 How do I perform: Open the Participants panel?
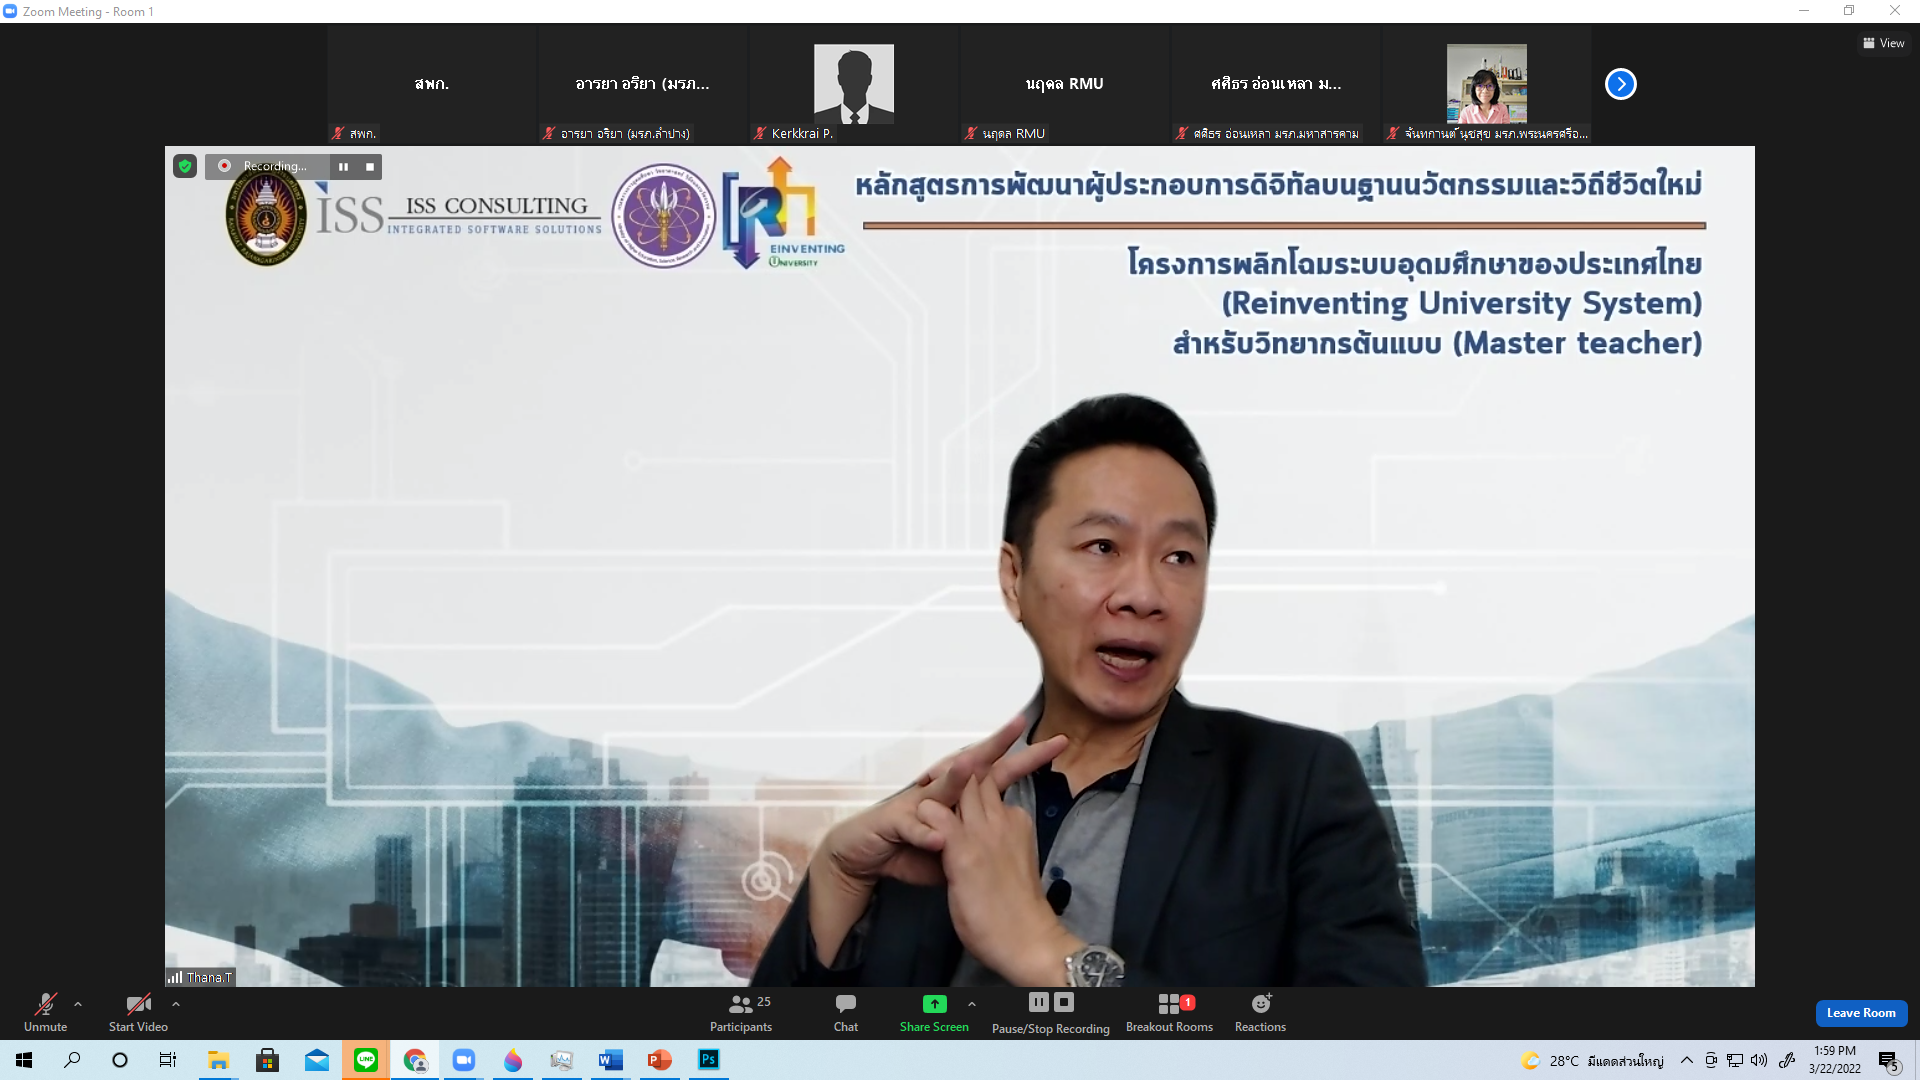pyautogui.click(x=741, y=1012)
